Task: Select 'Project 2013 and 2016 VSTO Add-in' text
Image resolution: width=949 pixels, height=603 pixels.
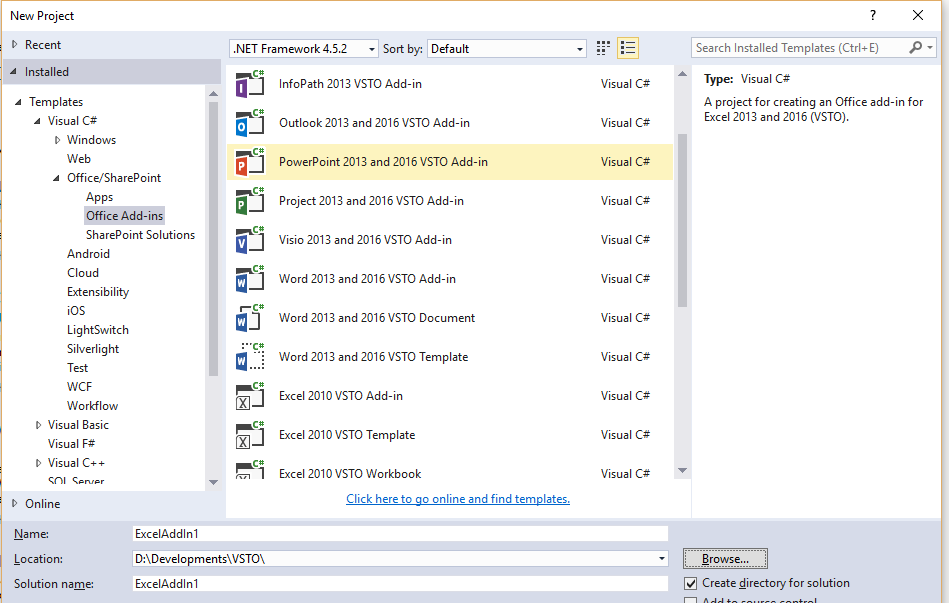Action: pyautogui.click(x=371, y=201)
